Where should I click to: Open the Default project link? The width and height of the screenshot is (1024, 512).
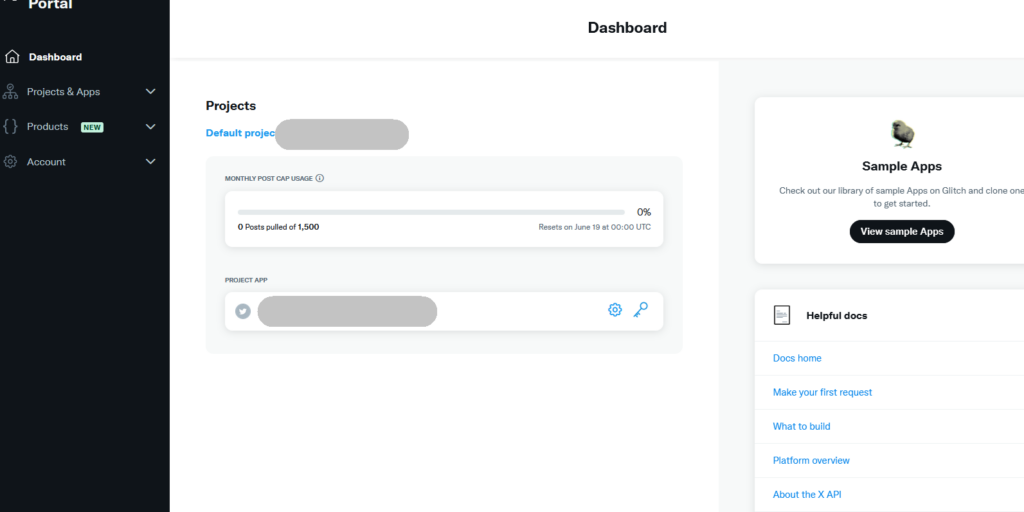(x=240, y=133)
